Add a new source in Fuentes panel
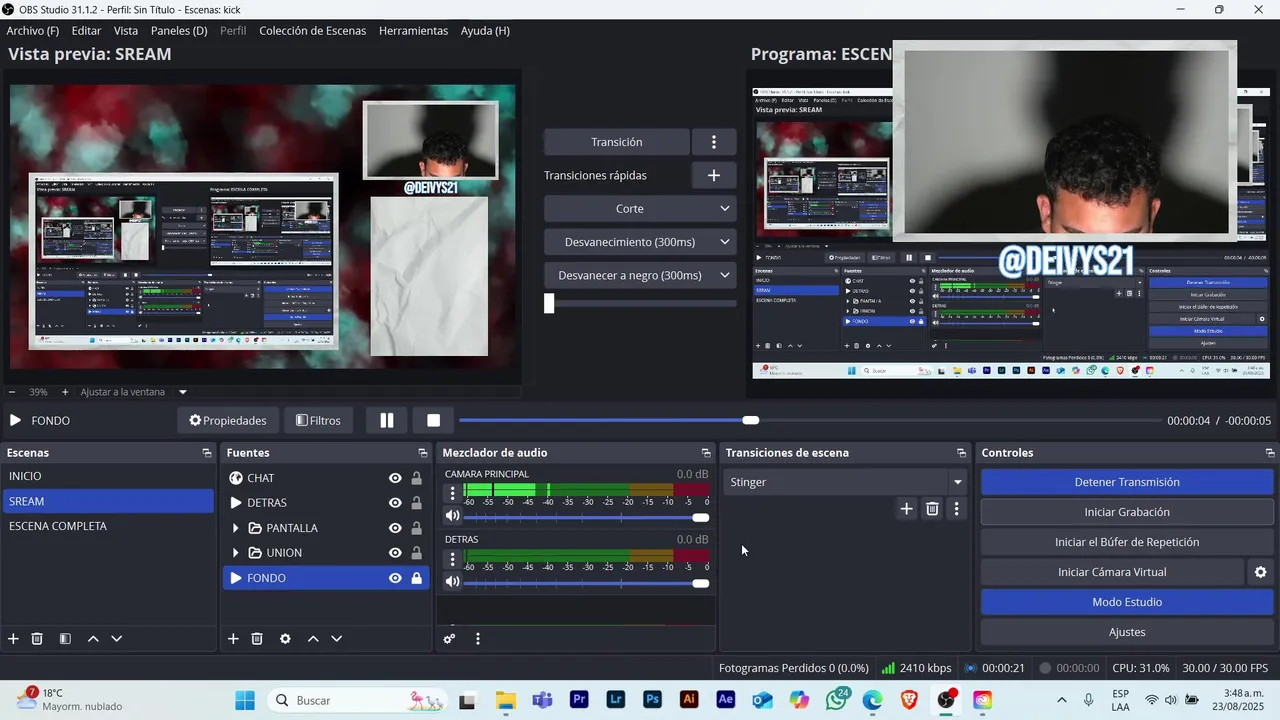The width and height of the screenshot is (1280, 720). [x=233, y=639]
